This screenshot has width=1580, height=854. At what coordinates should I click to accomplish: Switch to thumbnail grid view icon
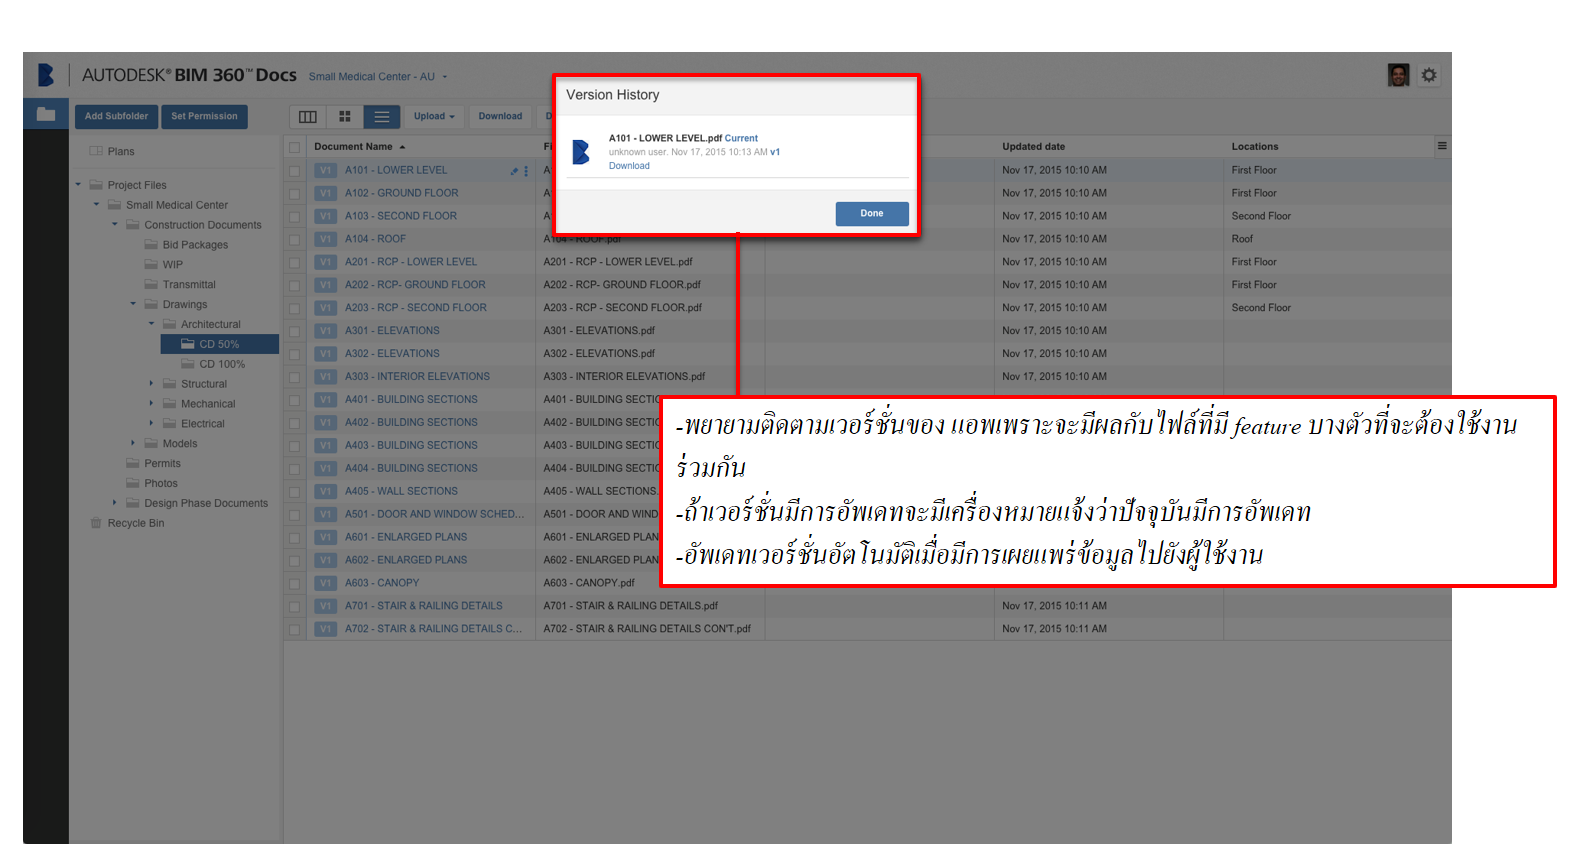[x=345, y=117]
